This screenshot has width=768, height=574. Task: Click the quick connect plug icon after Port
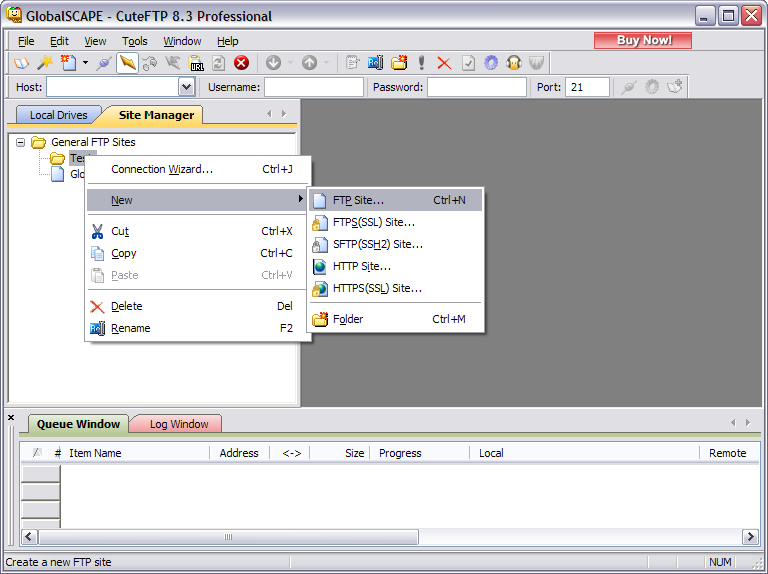629,87
